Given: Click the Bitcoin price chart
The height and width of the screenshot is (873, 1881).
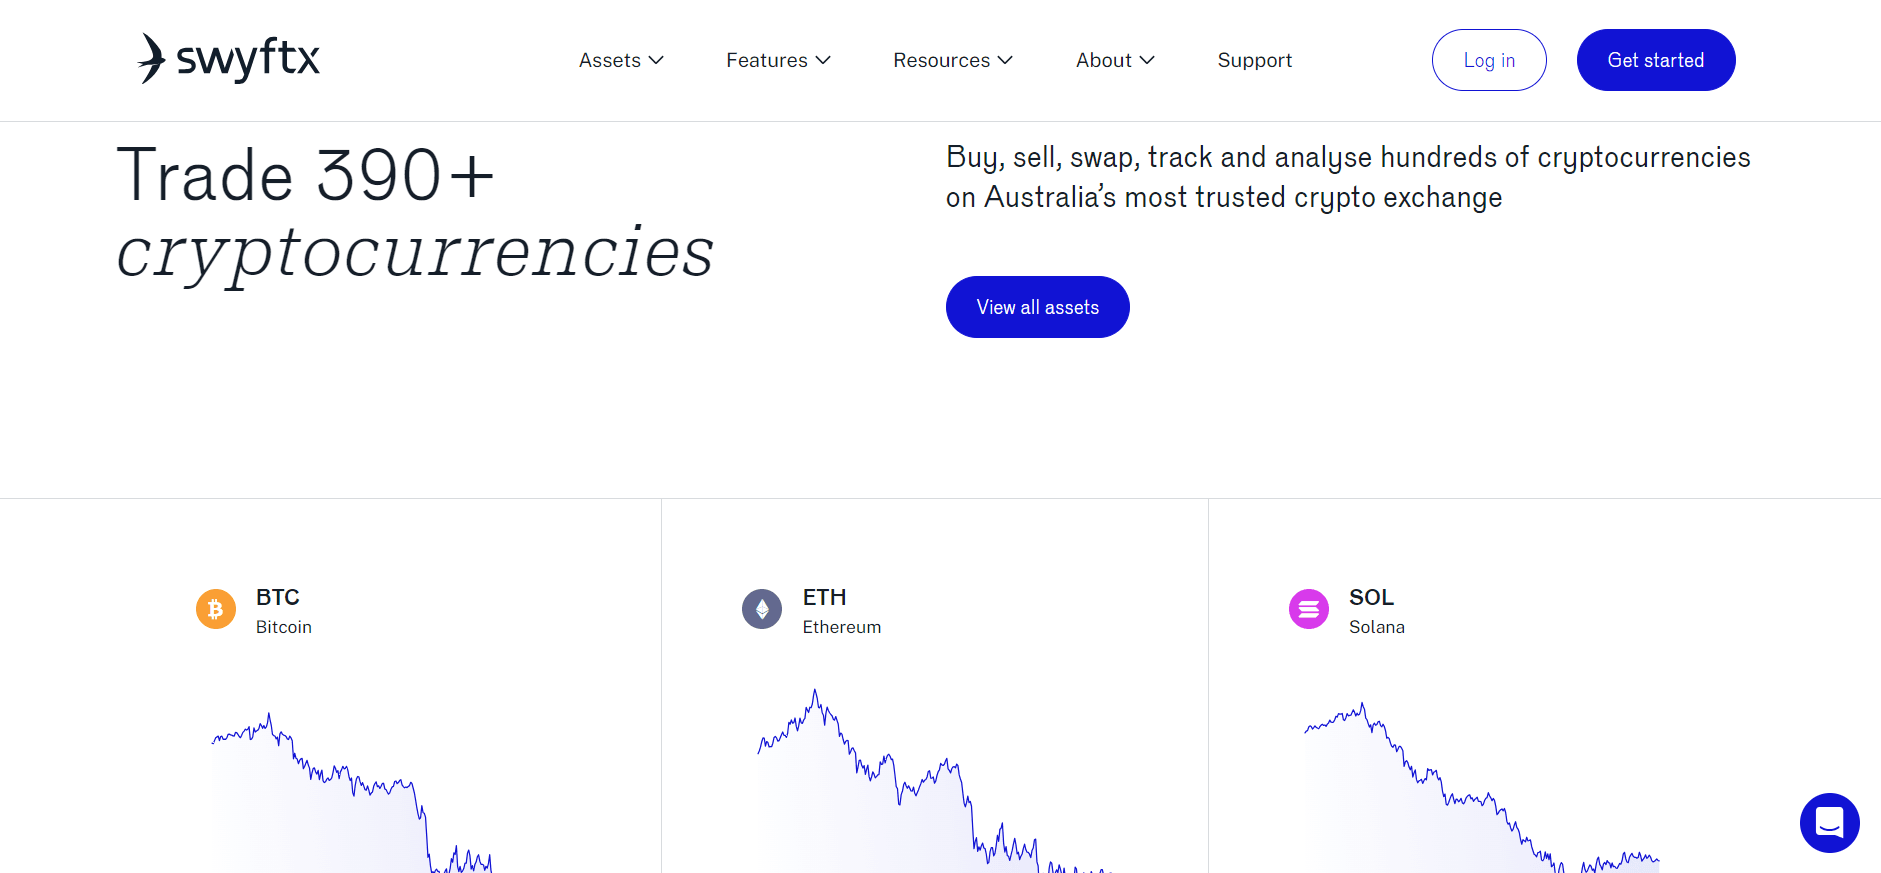Looking at the screenshot, I should tap(352, 792).
